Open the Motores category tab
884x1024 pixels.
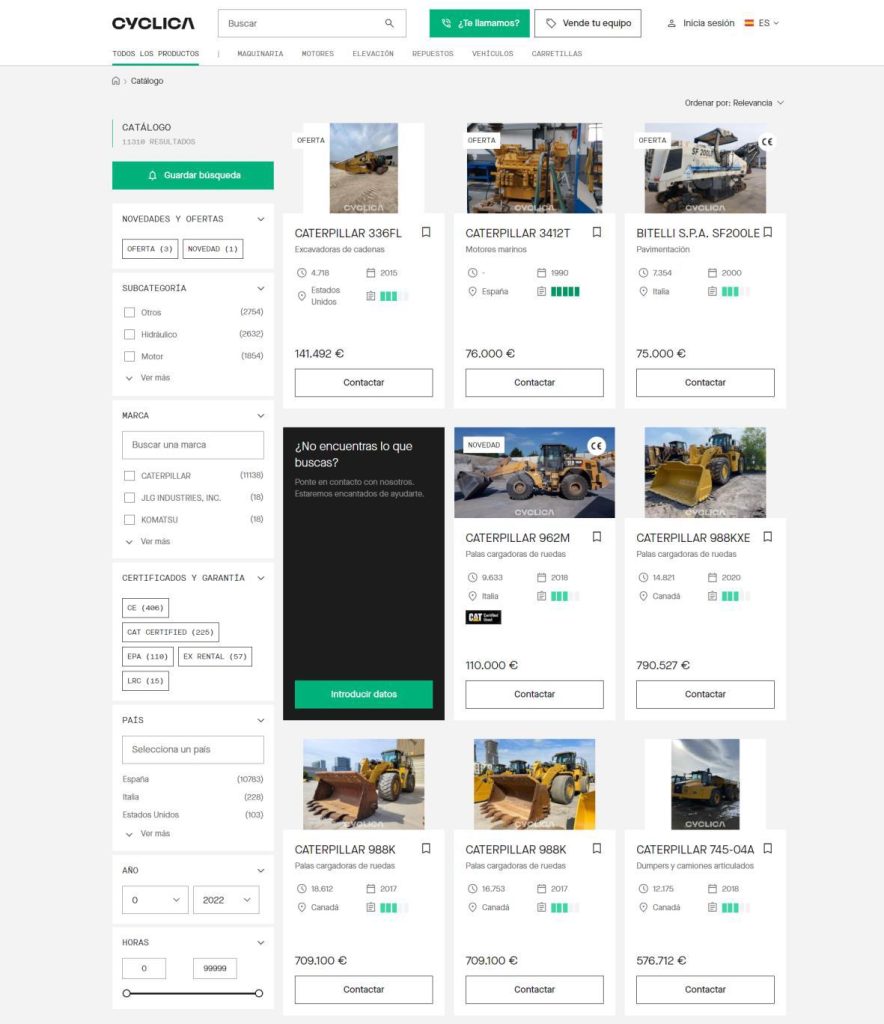318,54
